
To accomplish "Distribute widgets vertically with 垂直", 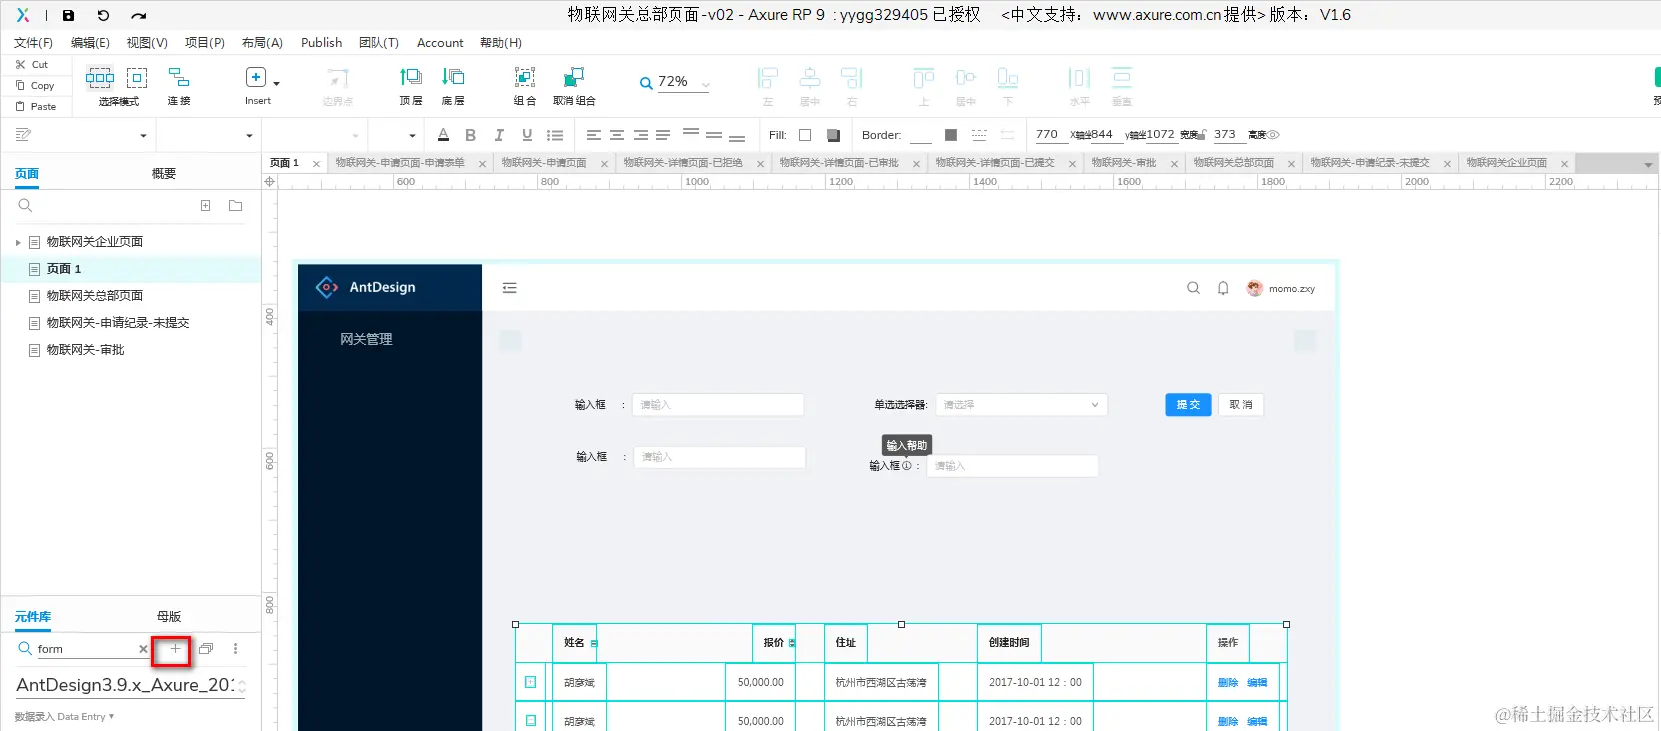I will click(x=1122, y=85).
